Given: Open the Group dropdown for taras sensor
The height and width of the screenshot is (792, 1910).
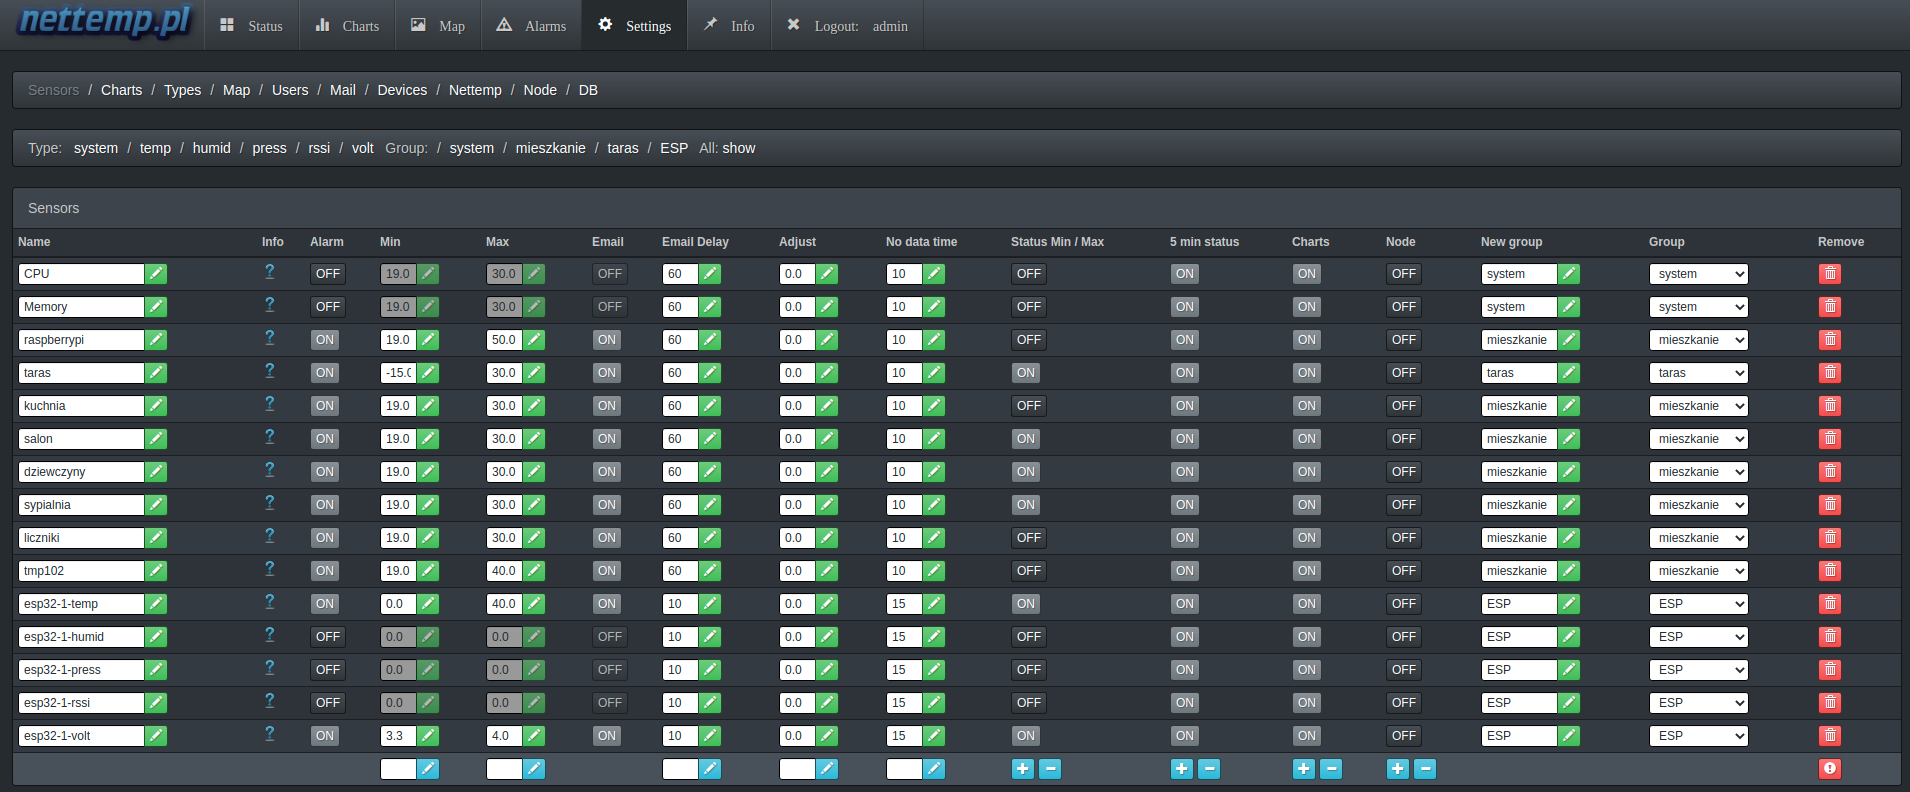Looking at the screenshot, I should 1698,373.
